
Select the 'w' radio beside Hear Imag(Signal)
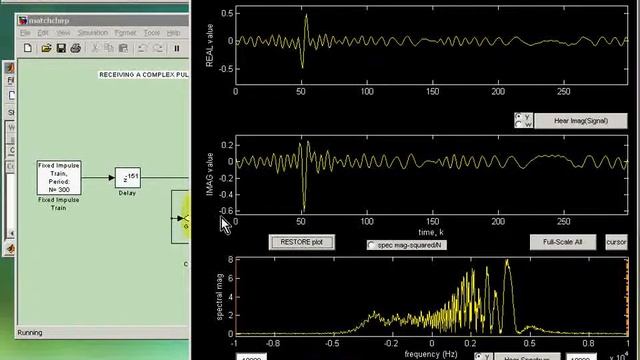[x=518, y=124]
